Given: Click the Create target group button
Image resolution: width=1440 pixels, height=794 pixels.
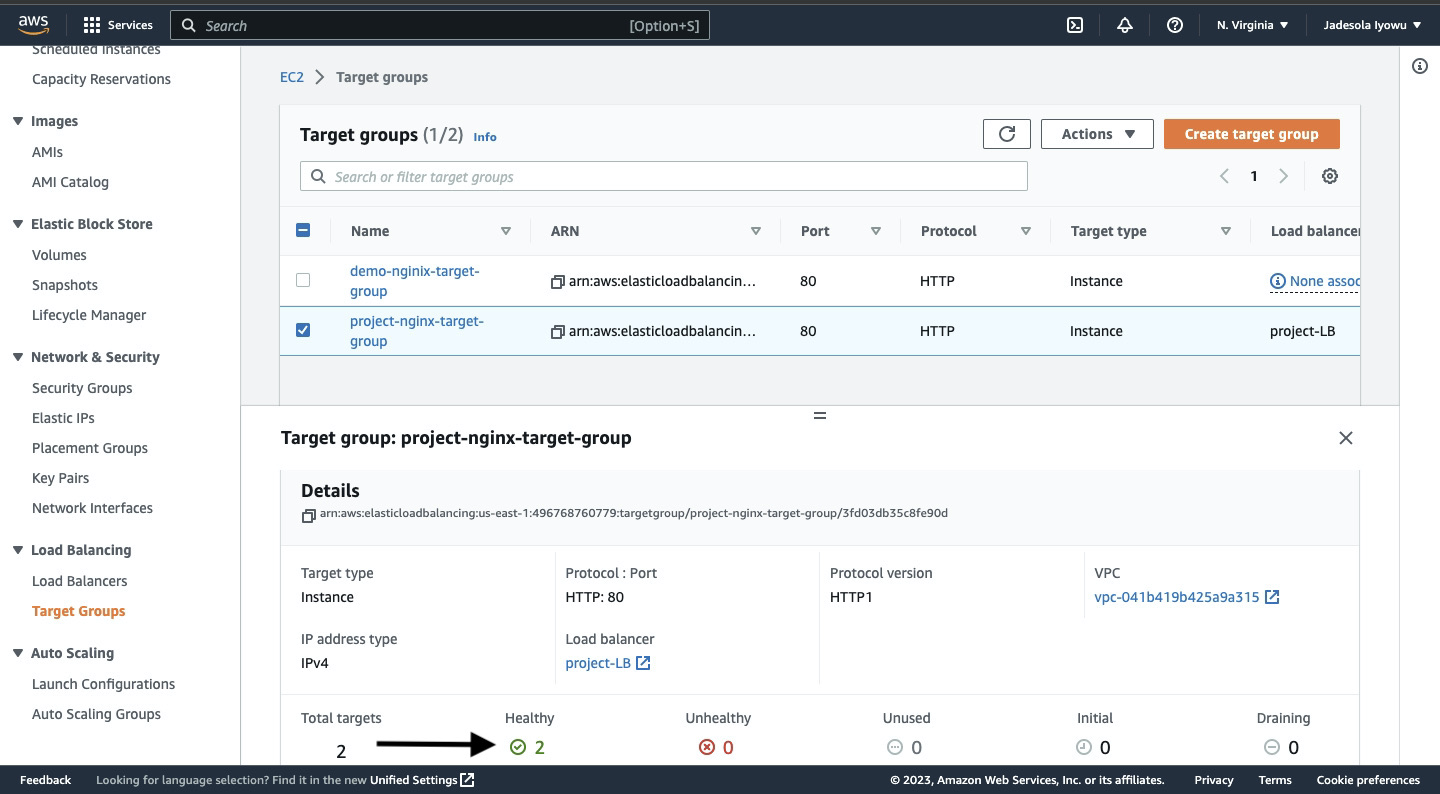Looking at the screenshot, I should click(x=1251, y=133).
